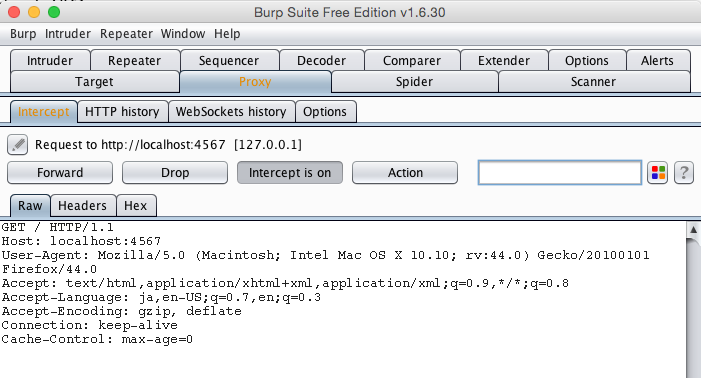Open the Repeater menu
701x378 pixels.
[127, 34]
